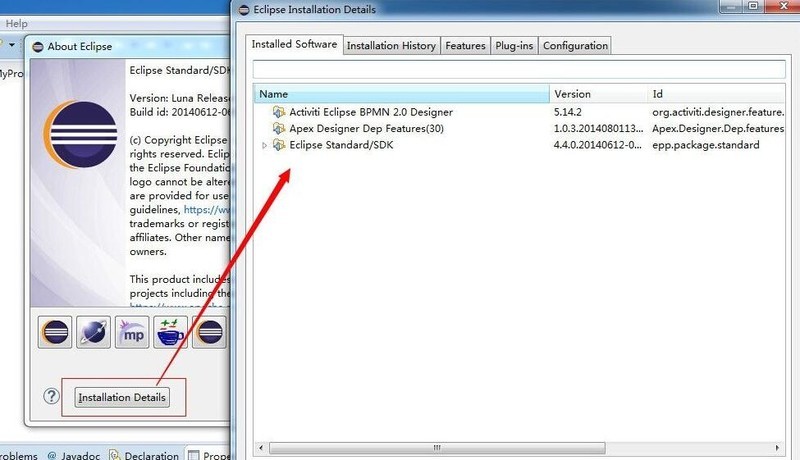Sort the list by Name column header
The width and height of the screenshot is (800, 460).
400,94
